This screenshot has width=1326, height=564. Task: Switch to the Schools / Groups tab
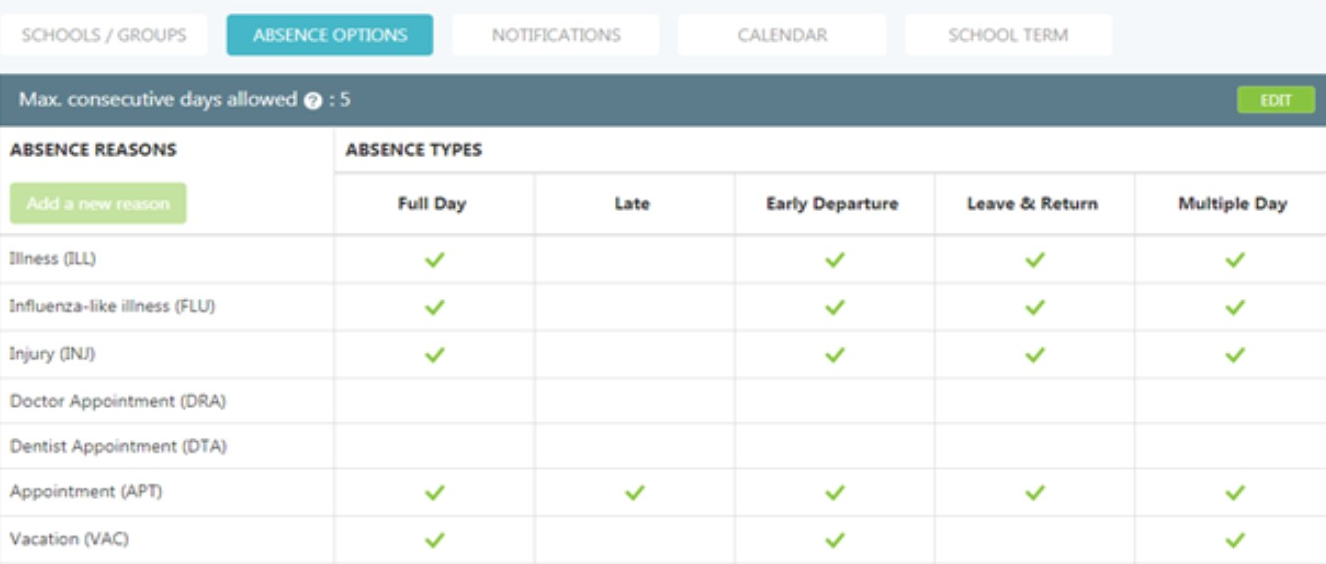click(104, 35)
